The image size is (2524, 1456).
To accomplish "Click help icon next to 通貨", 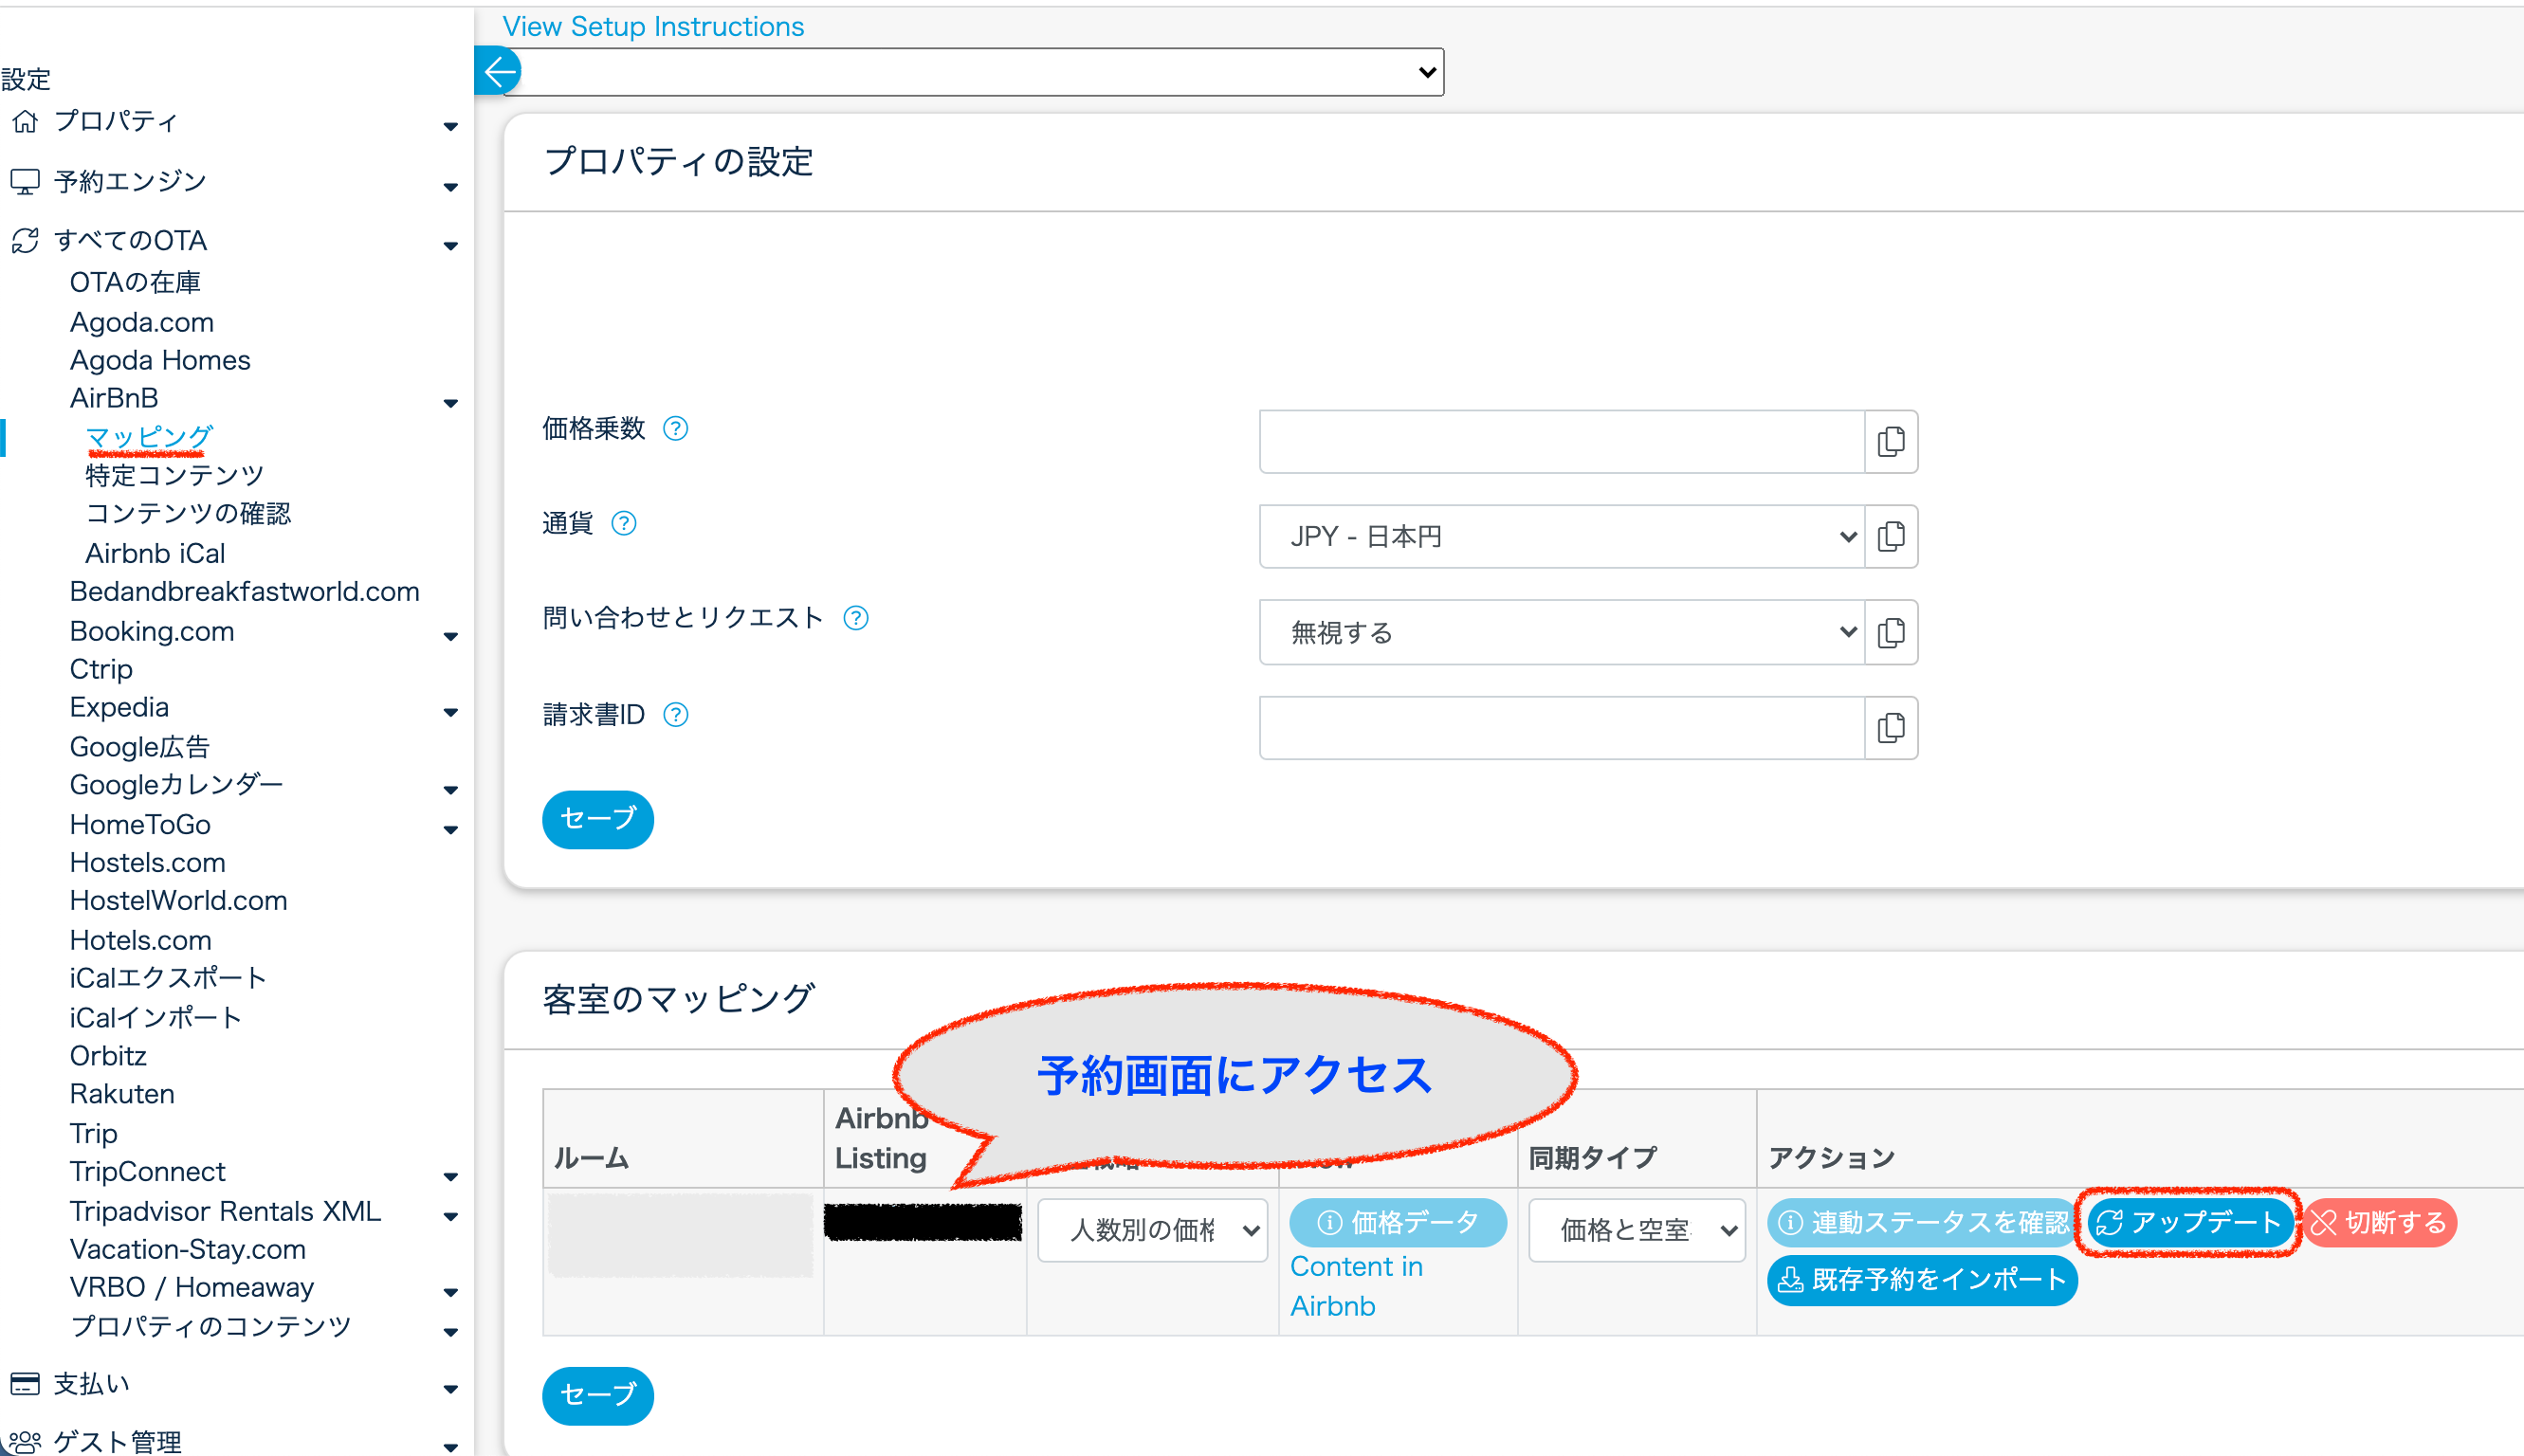I will pos(624,523).
